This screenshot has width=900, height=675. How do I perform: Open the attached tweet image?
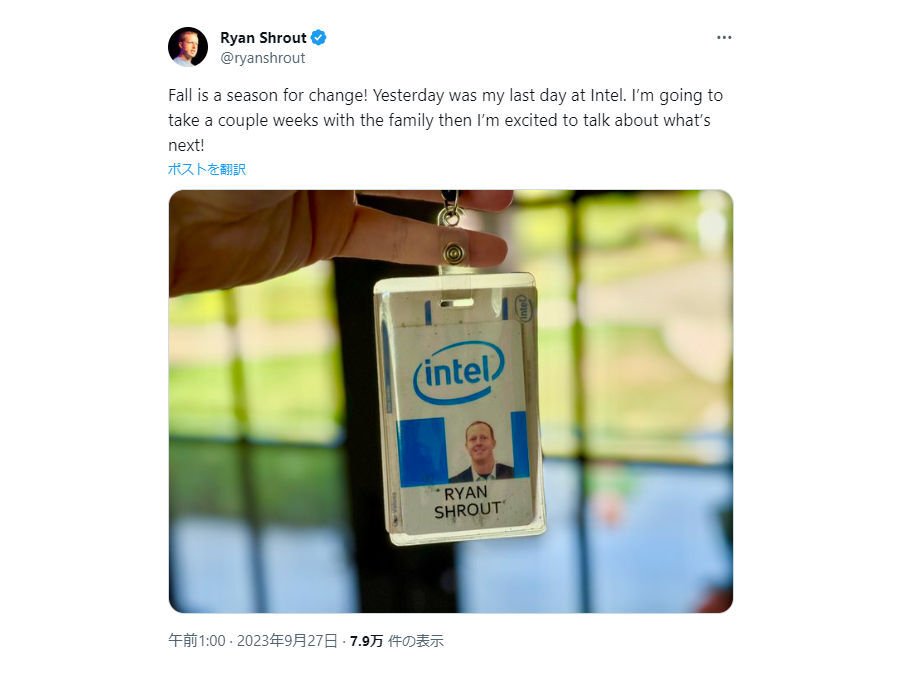[x=451, y=401]
